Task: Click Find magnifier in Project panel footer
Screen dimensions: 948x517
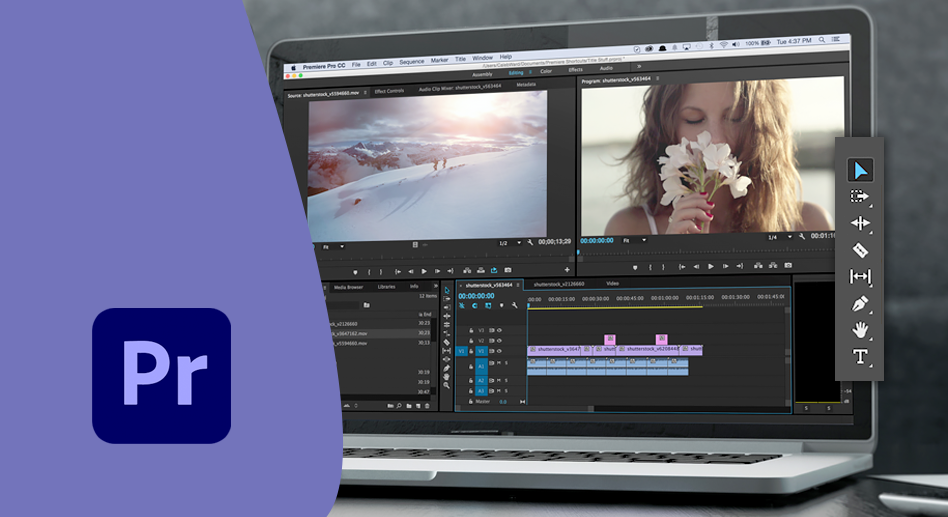Action: coord(399,406)
